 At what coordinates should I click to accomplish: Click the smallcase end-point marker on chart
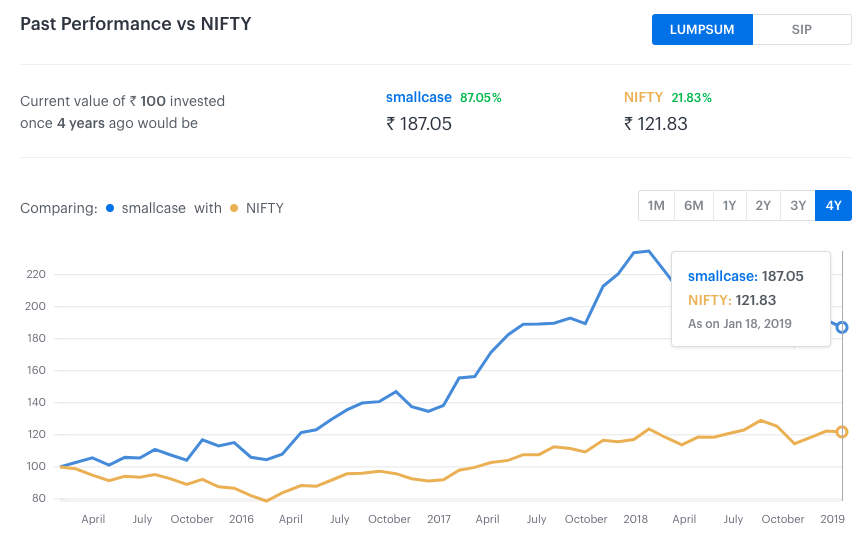(842, 328)
